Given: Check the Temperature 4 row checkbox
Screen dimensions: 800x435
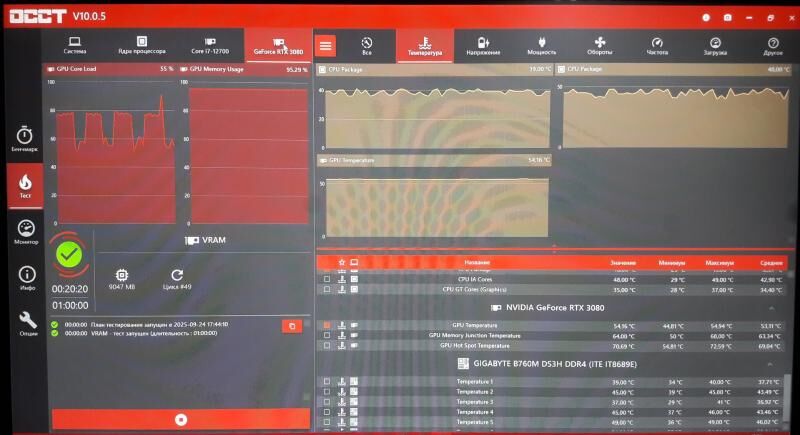Looking at the screenshot, I should click(x=327, y=412).
